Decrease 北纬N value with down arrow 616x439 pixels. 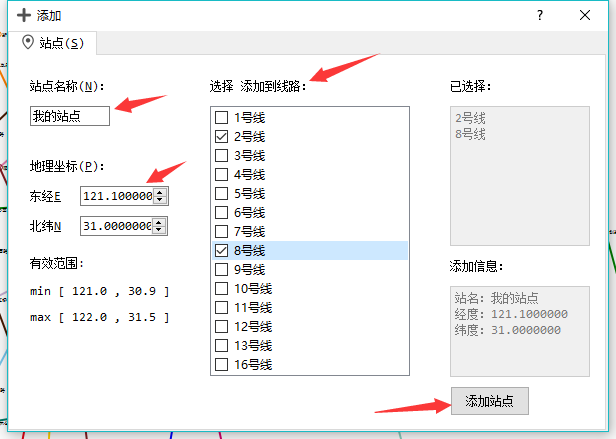pos(159,230)
